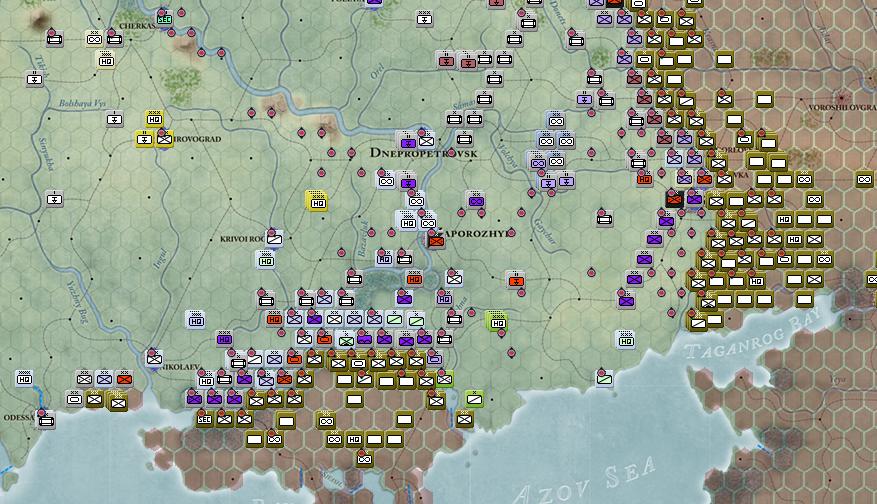
Task: Select purple HQ counter north of Nikolaev
Action: pos(224,339)
